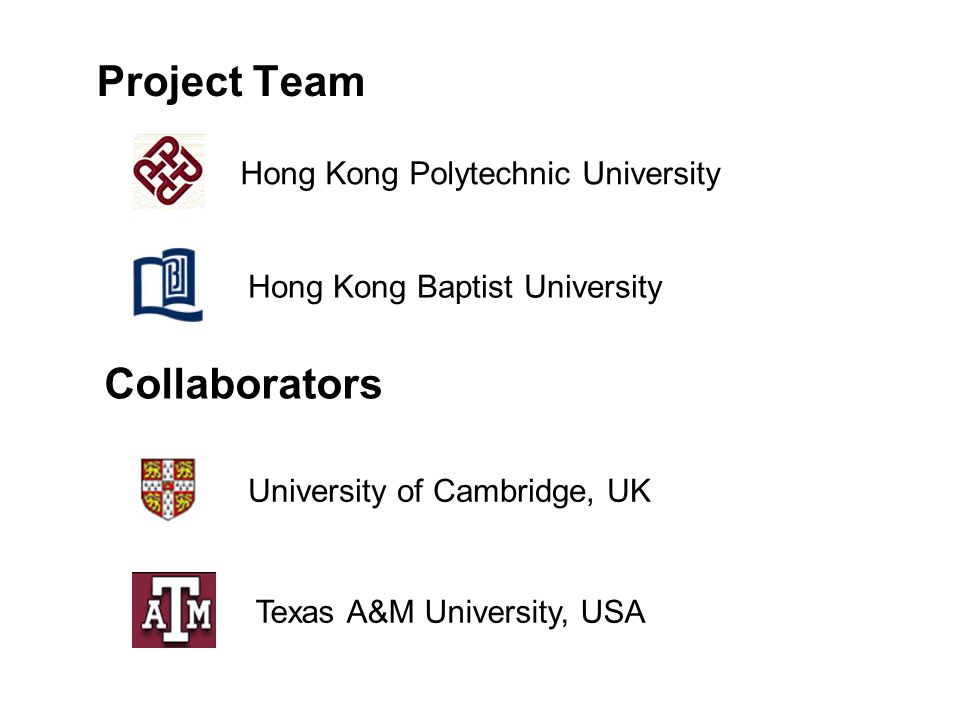The width and height of the screenshot is (960, 720).
Task: Click the Hong Kong Baptist University book logo
Action: [x=168, y=285]
